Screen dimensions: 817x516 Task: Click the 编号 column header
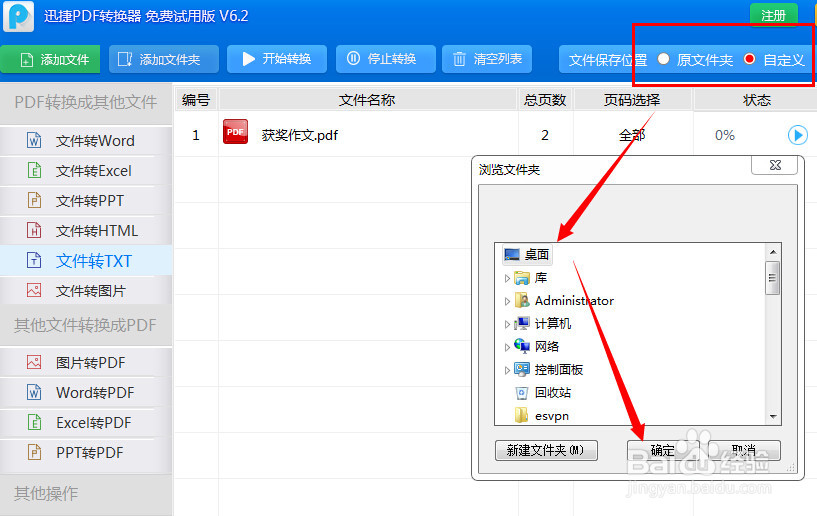[196, 100]
